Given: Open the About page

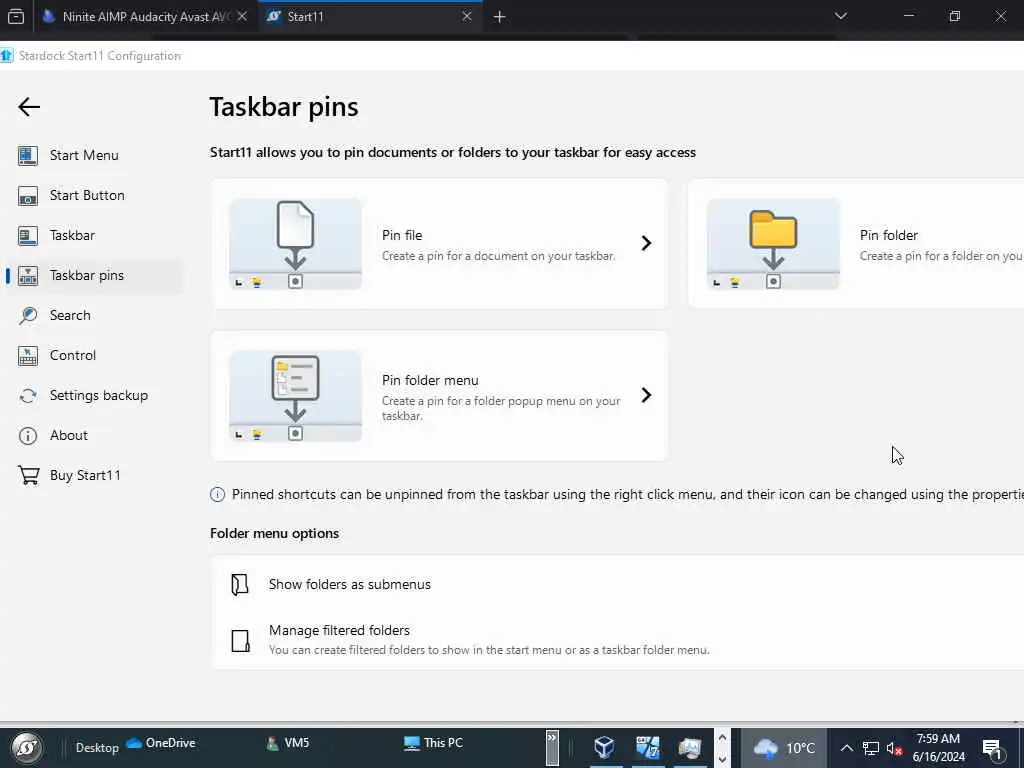Looking at the screenshot, I should 69,435.
